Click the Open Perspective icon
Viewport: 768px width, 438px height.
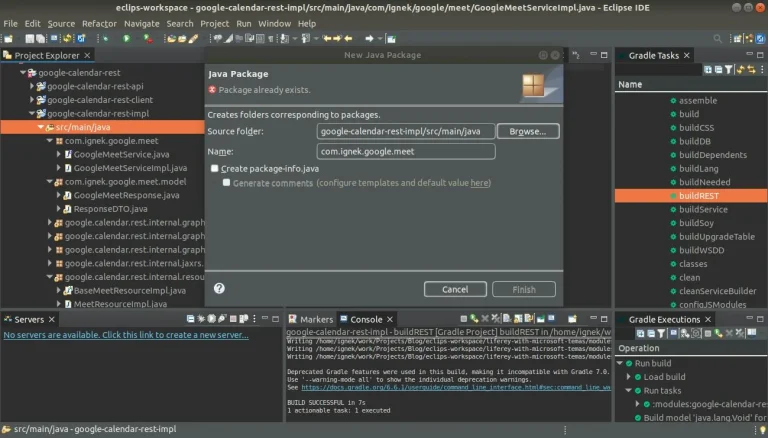tap(737, 38)
